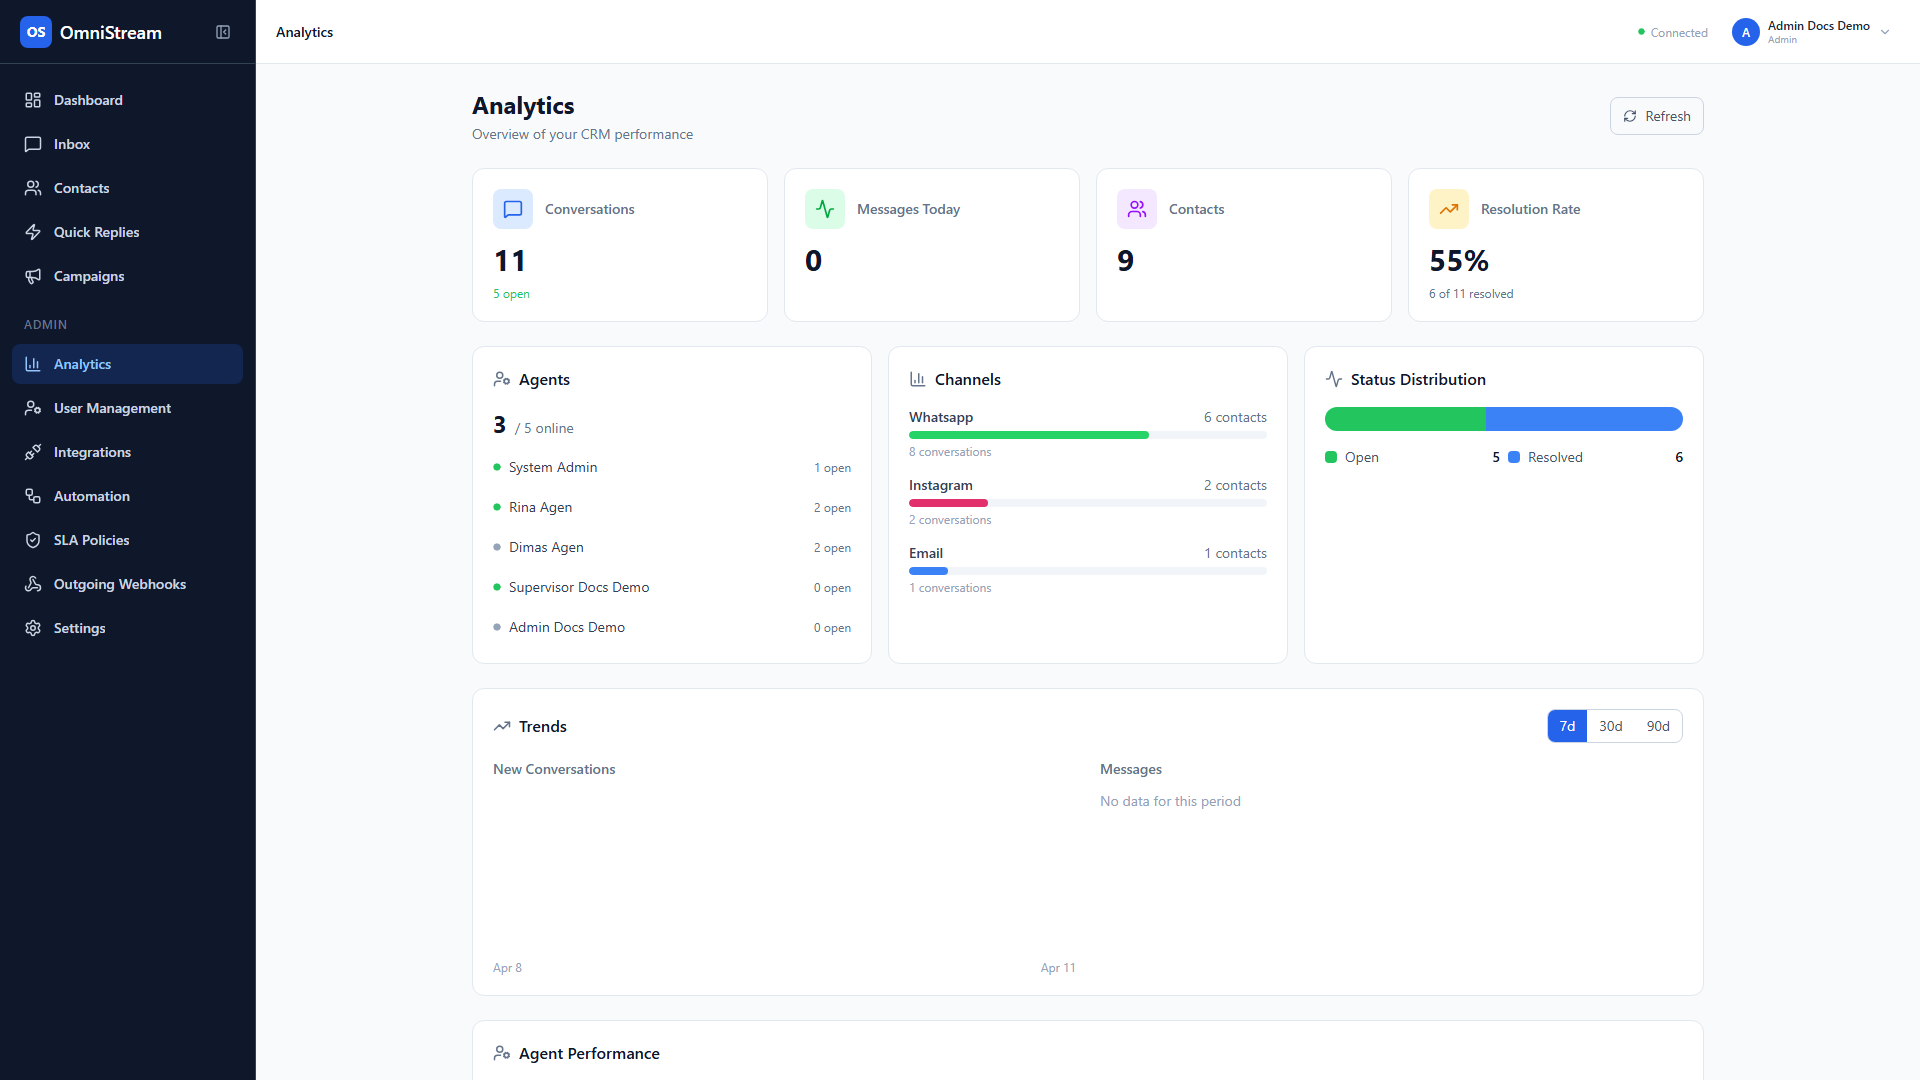Click the Automation icon in sidebar
1920x1080 pixels.
(x=33, y=496)
